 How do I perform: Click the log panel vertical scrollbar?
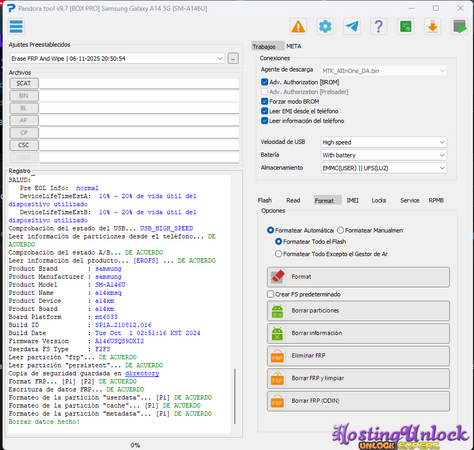(235, 396)
